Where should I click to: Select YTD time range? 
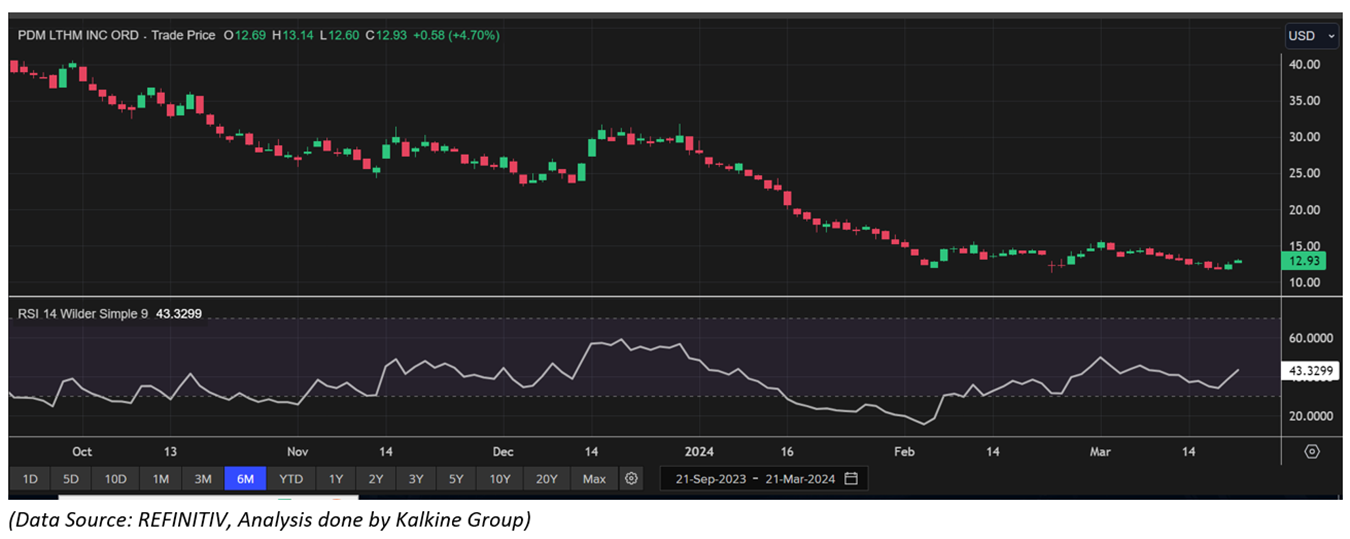[x=291, y=479]
